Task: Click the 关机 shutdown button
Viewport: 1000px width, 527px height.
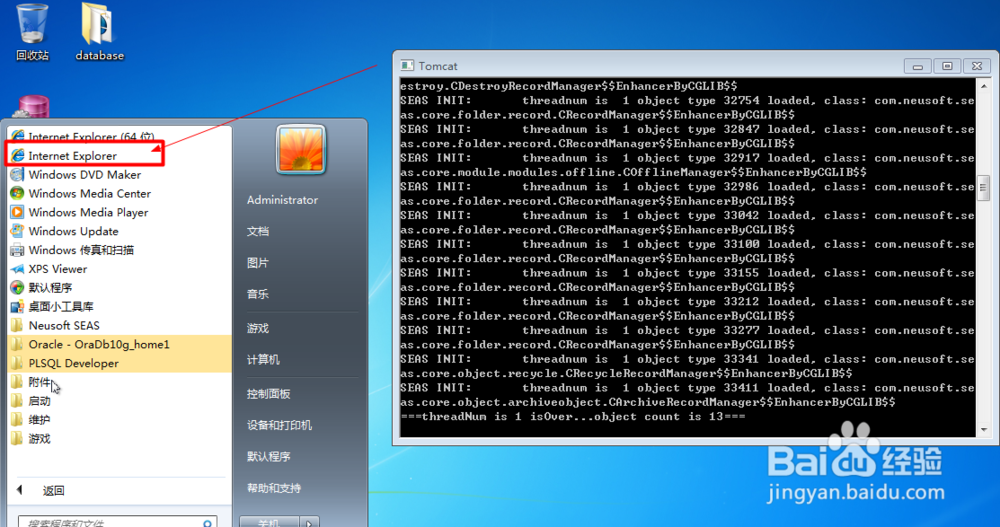Action: 269,522
